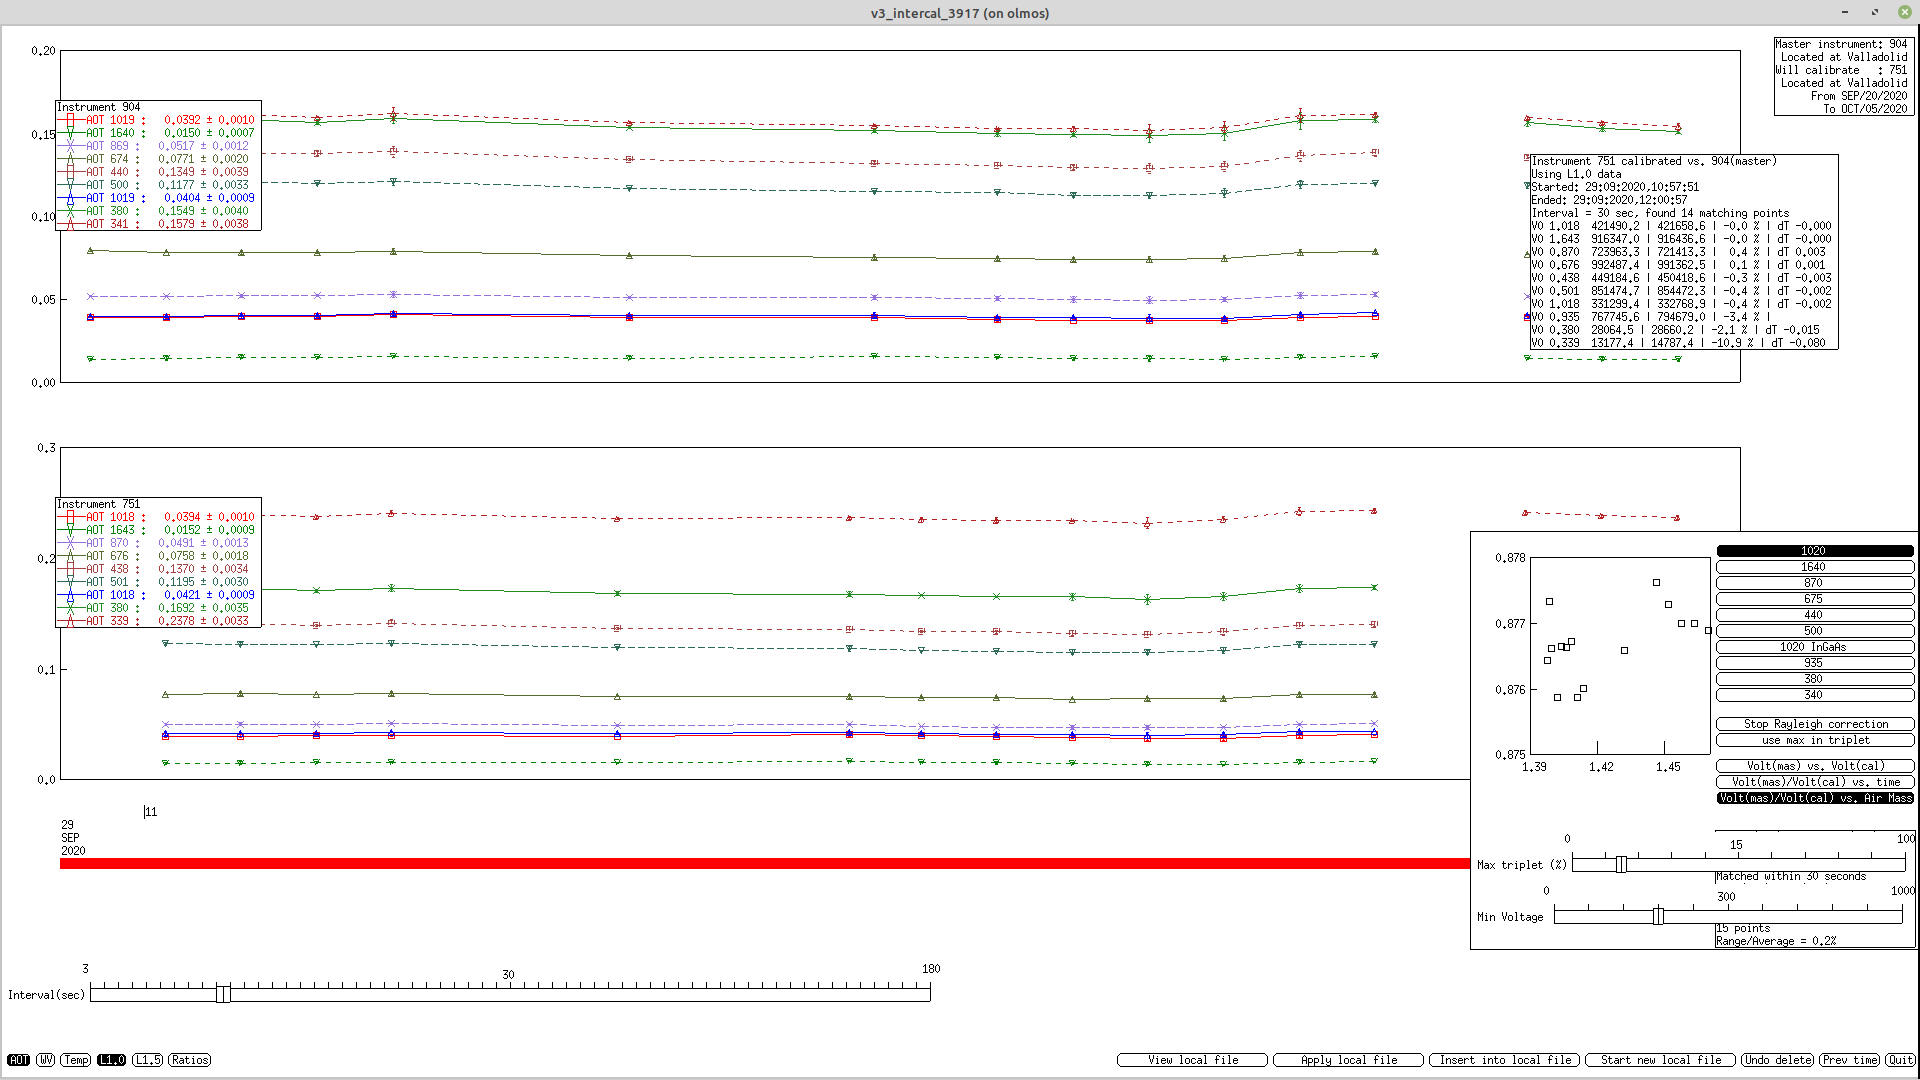The width and height of the screenshot is (1920, 1080).
Task: Click legend entry AOT 339 in Instrument 751
Action: click(157, 621)
